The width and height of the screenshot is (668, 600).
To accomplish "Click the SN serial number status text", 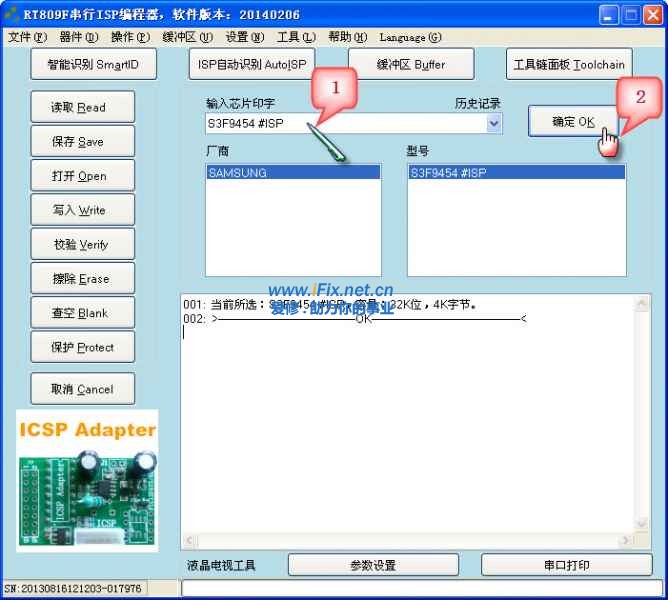I will point(72,589).
